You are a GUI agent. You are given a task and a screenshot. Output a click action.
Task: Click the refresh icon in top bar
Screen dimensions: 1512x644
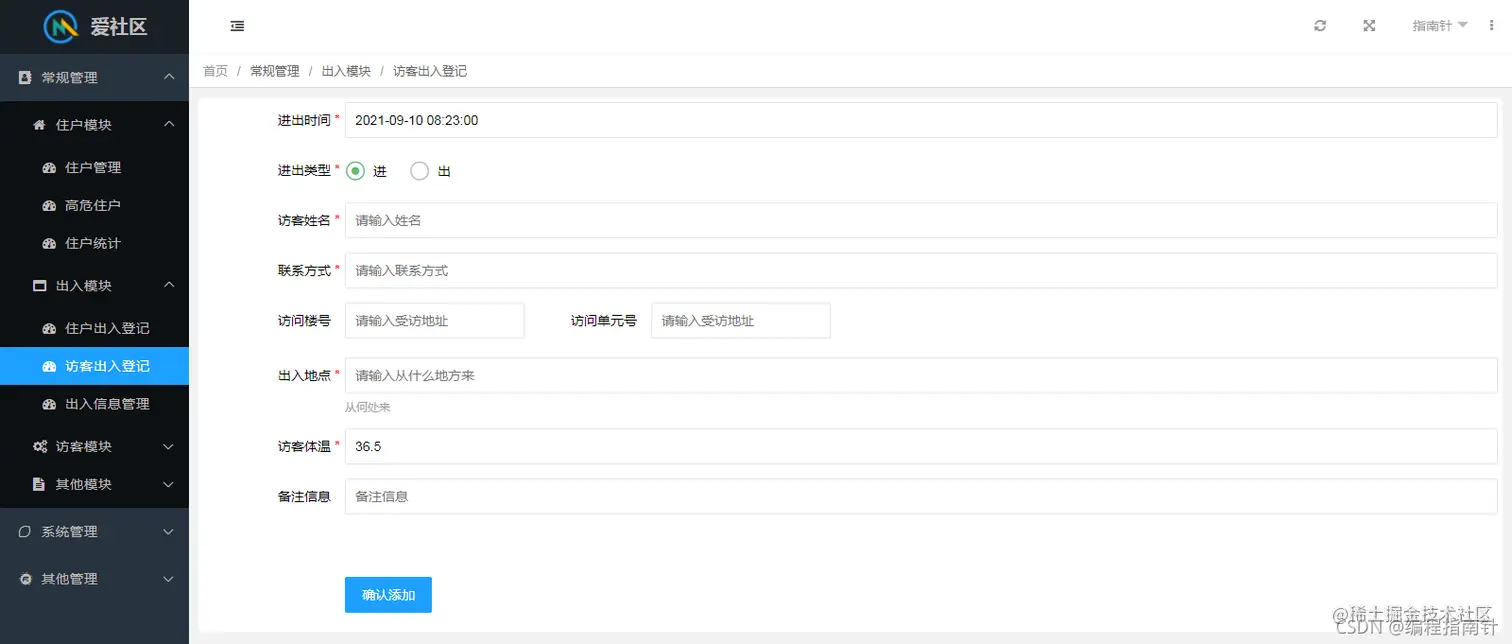pos(1320,26)
